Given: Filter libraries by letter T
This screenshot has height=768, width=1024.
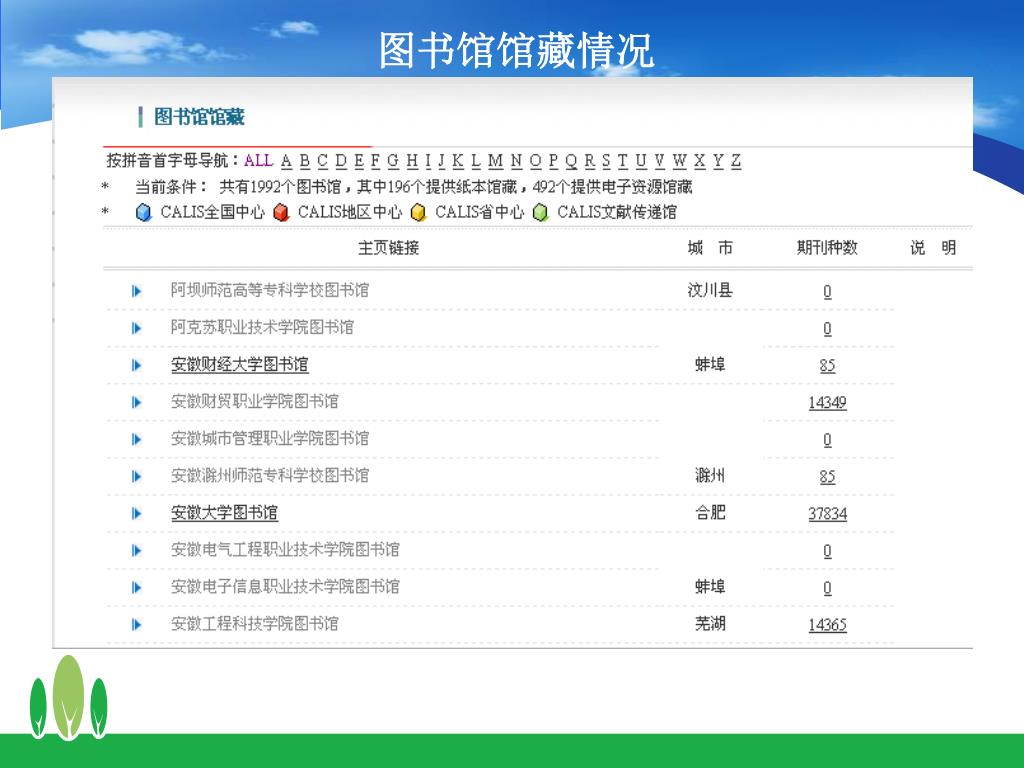Looking at the screenshot, I should click(x=622, y=161).
